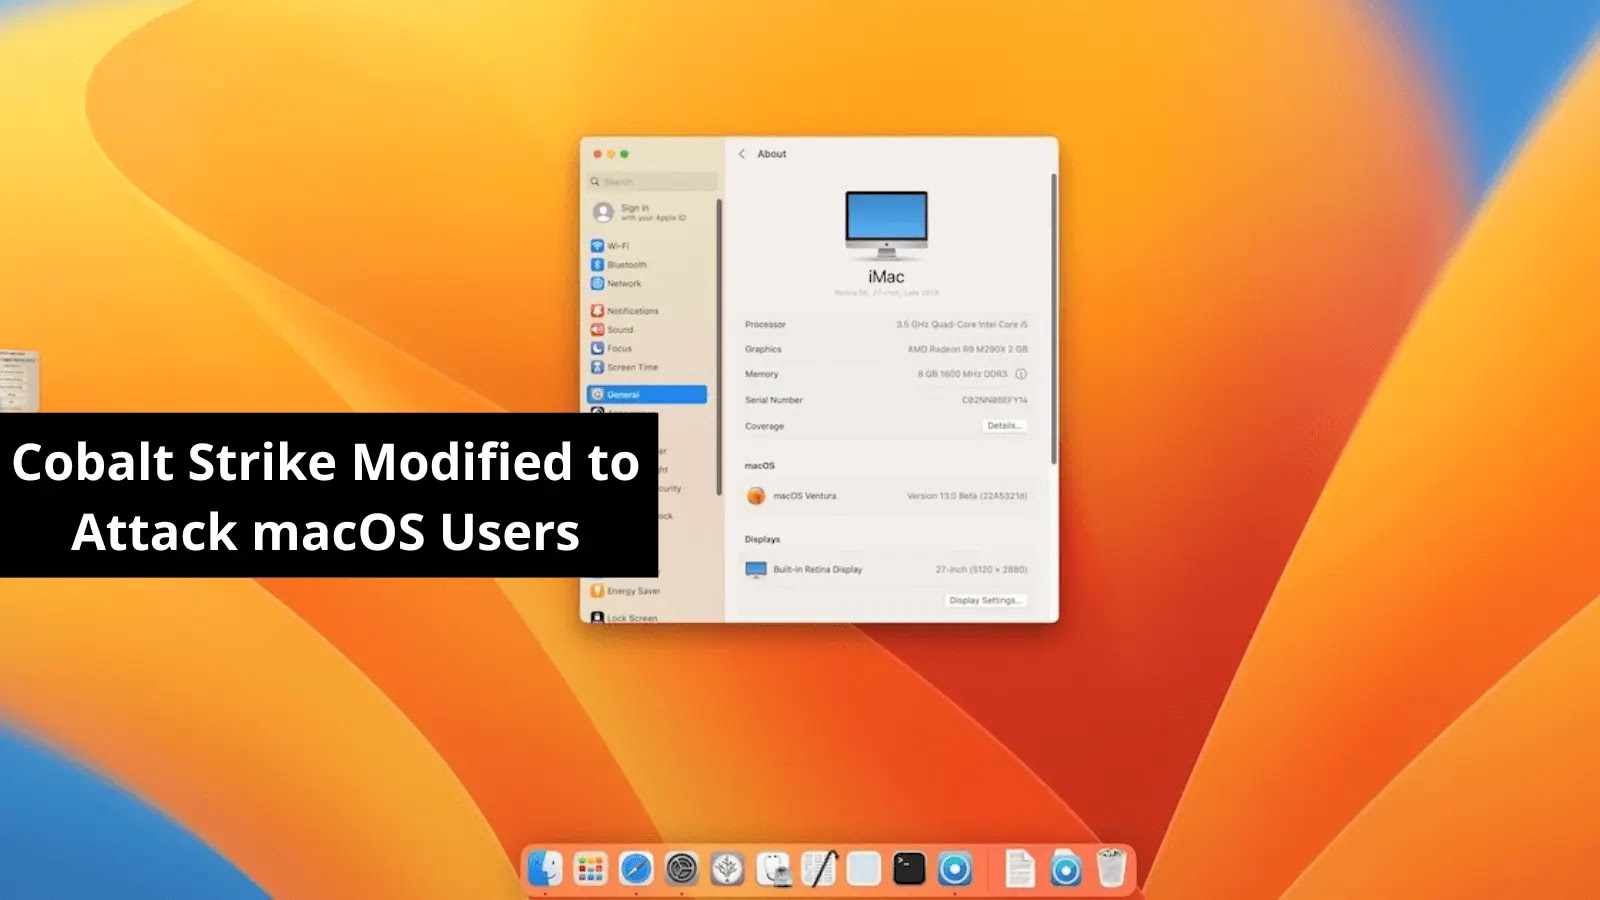Select the General sidebar item
This screenshot has width=1600, height=900.
pyautogui.click(x=647, y=395)
